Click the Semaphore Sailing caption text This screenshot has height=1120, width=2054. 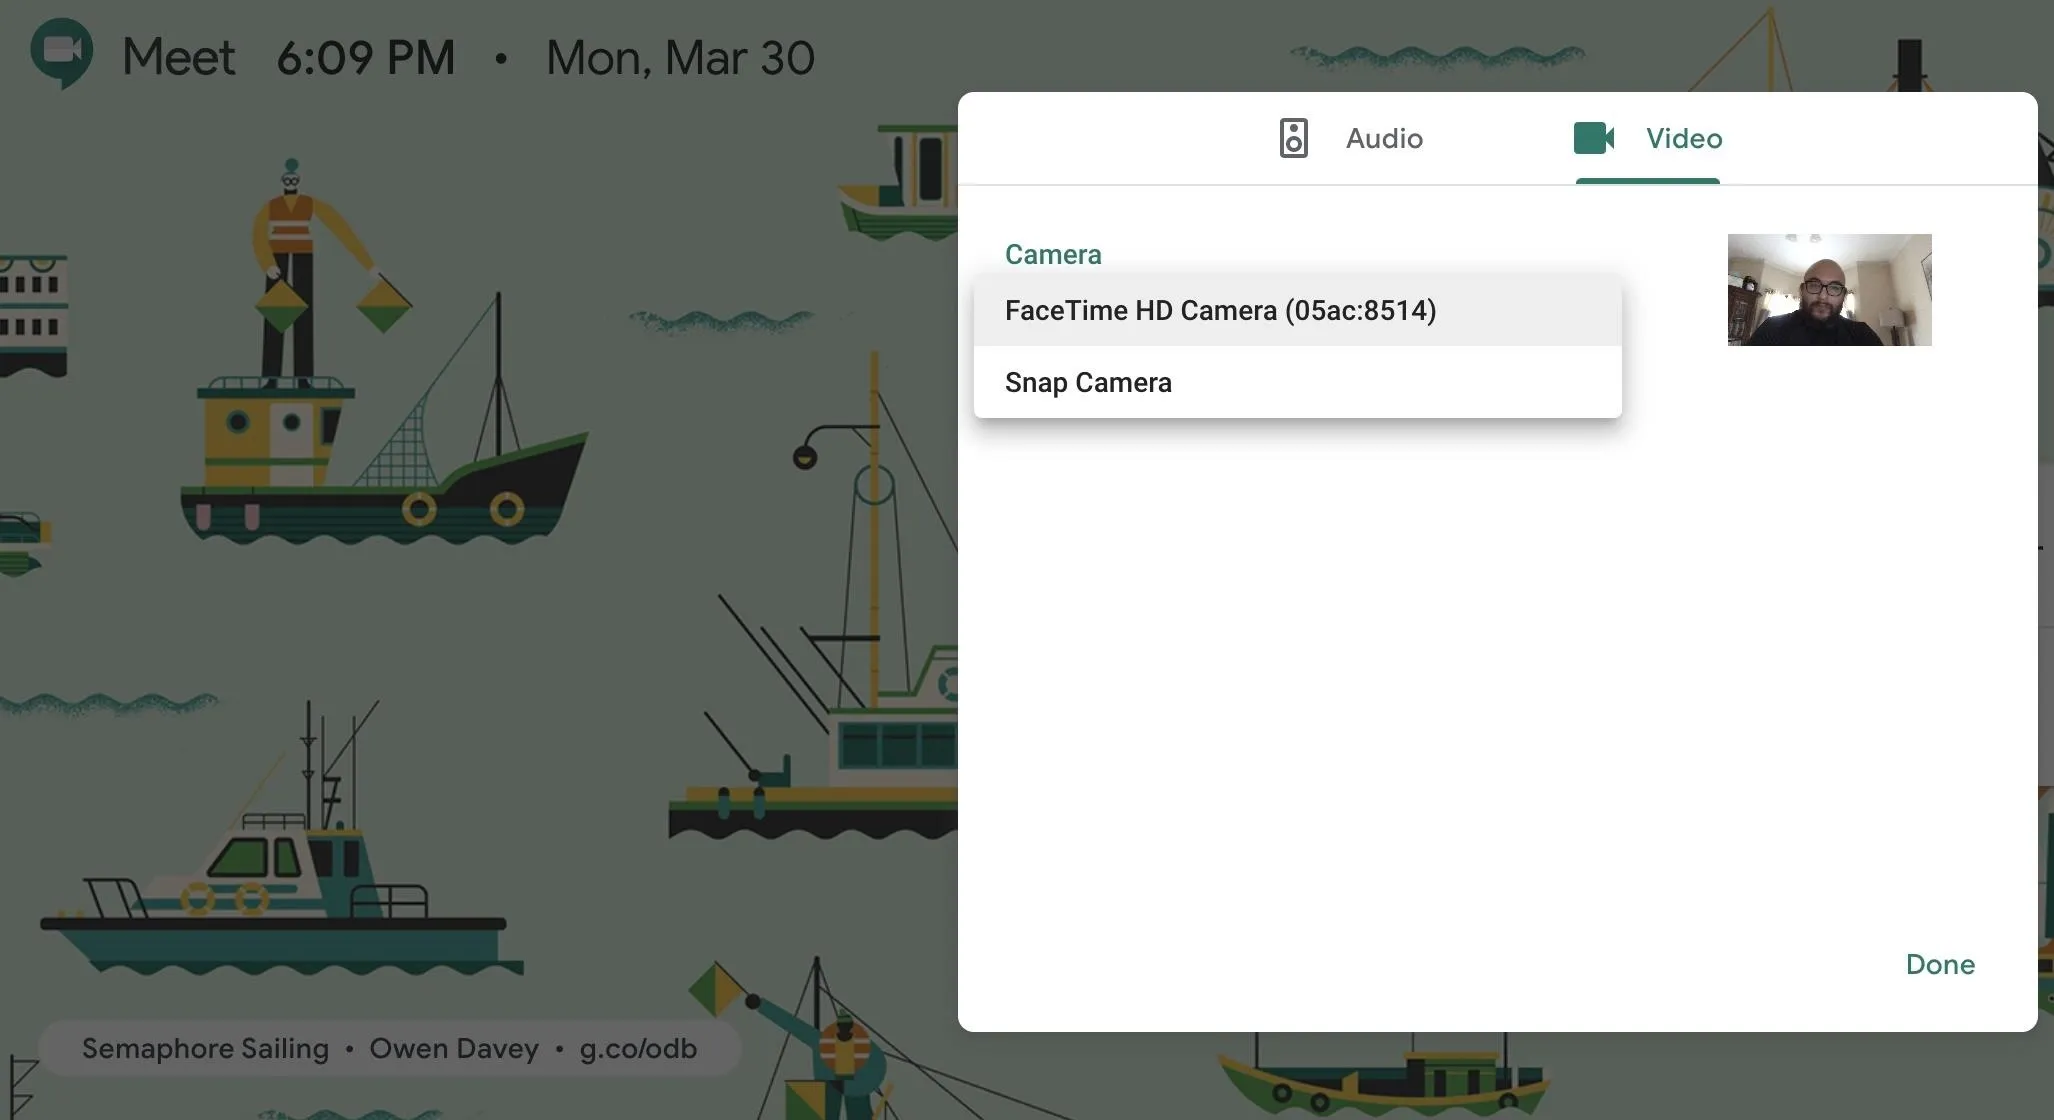coord(205,1049)
